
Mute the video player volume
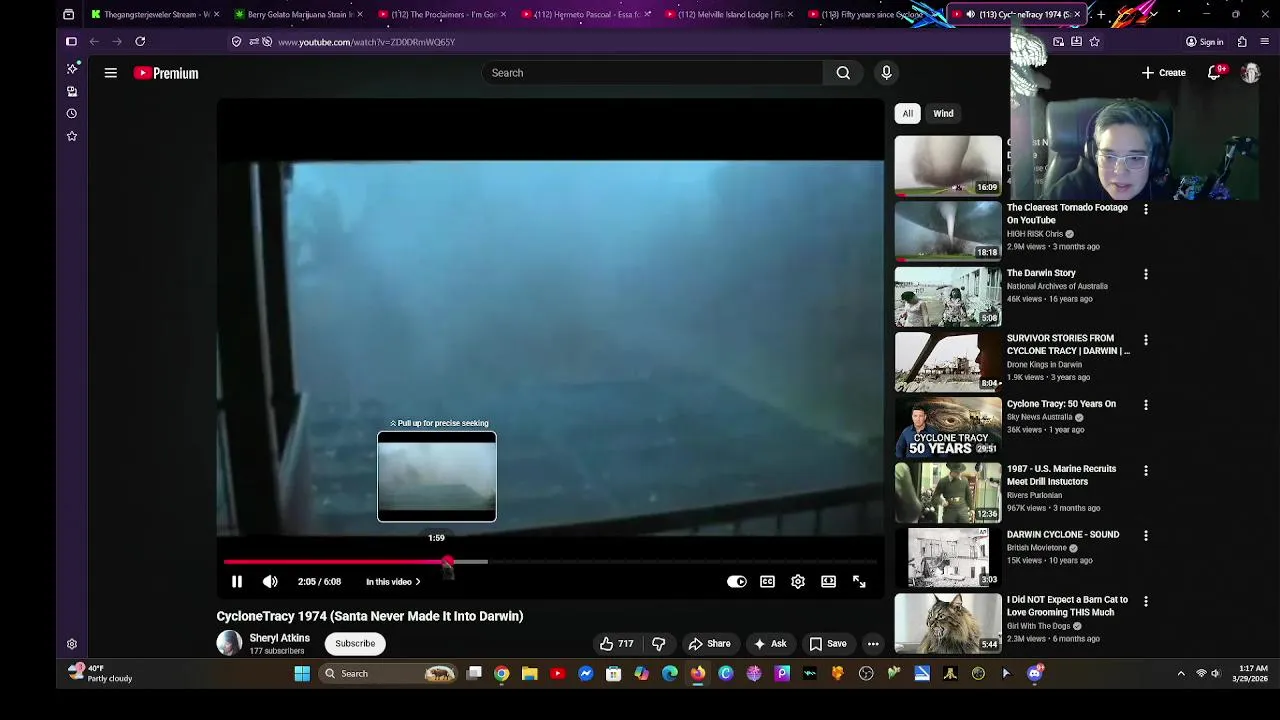[270, 582]
